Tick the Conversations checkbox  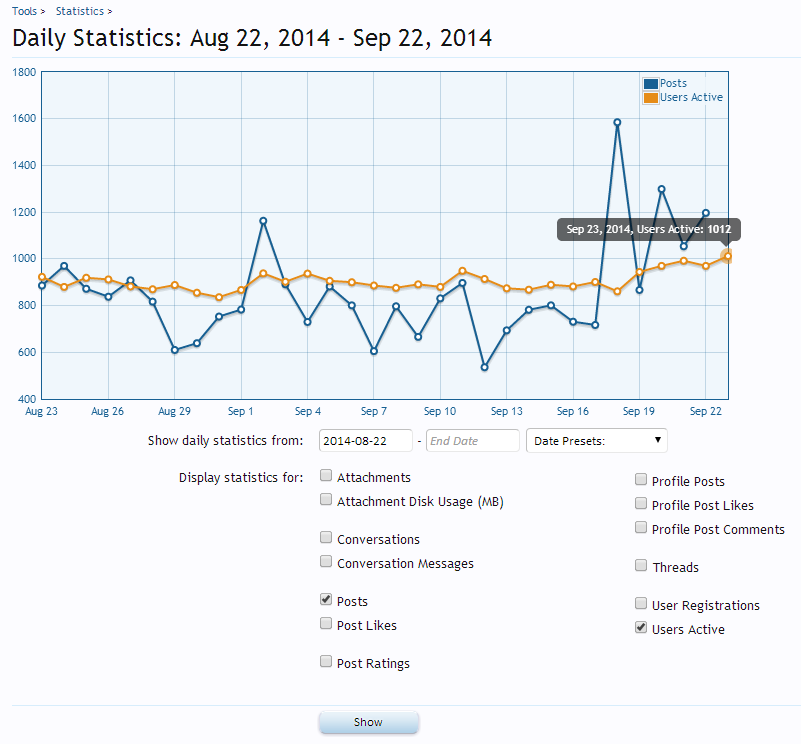coord(326,538)
